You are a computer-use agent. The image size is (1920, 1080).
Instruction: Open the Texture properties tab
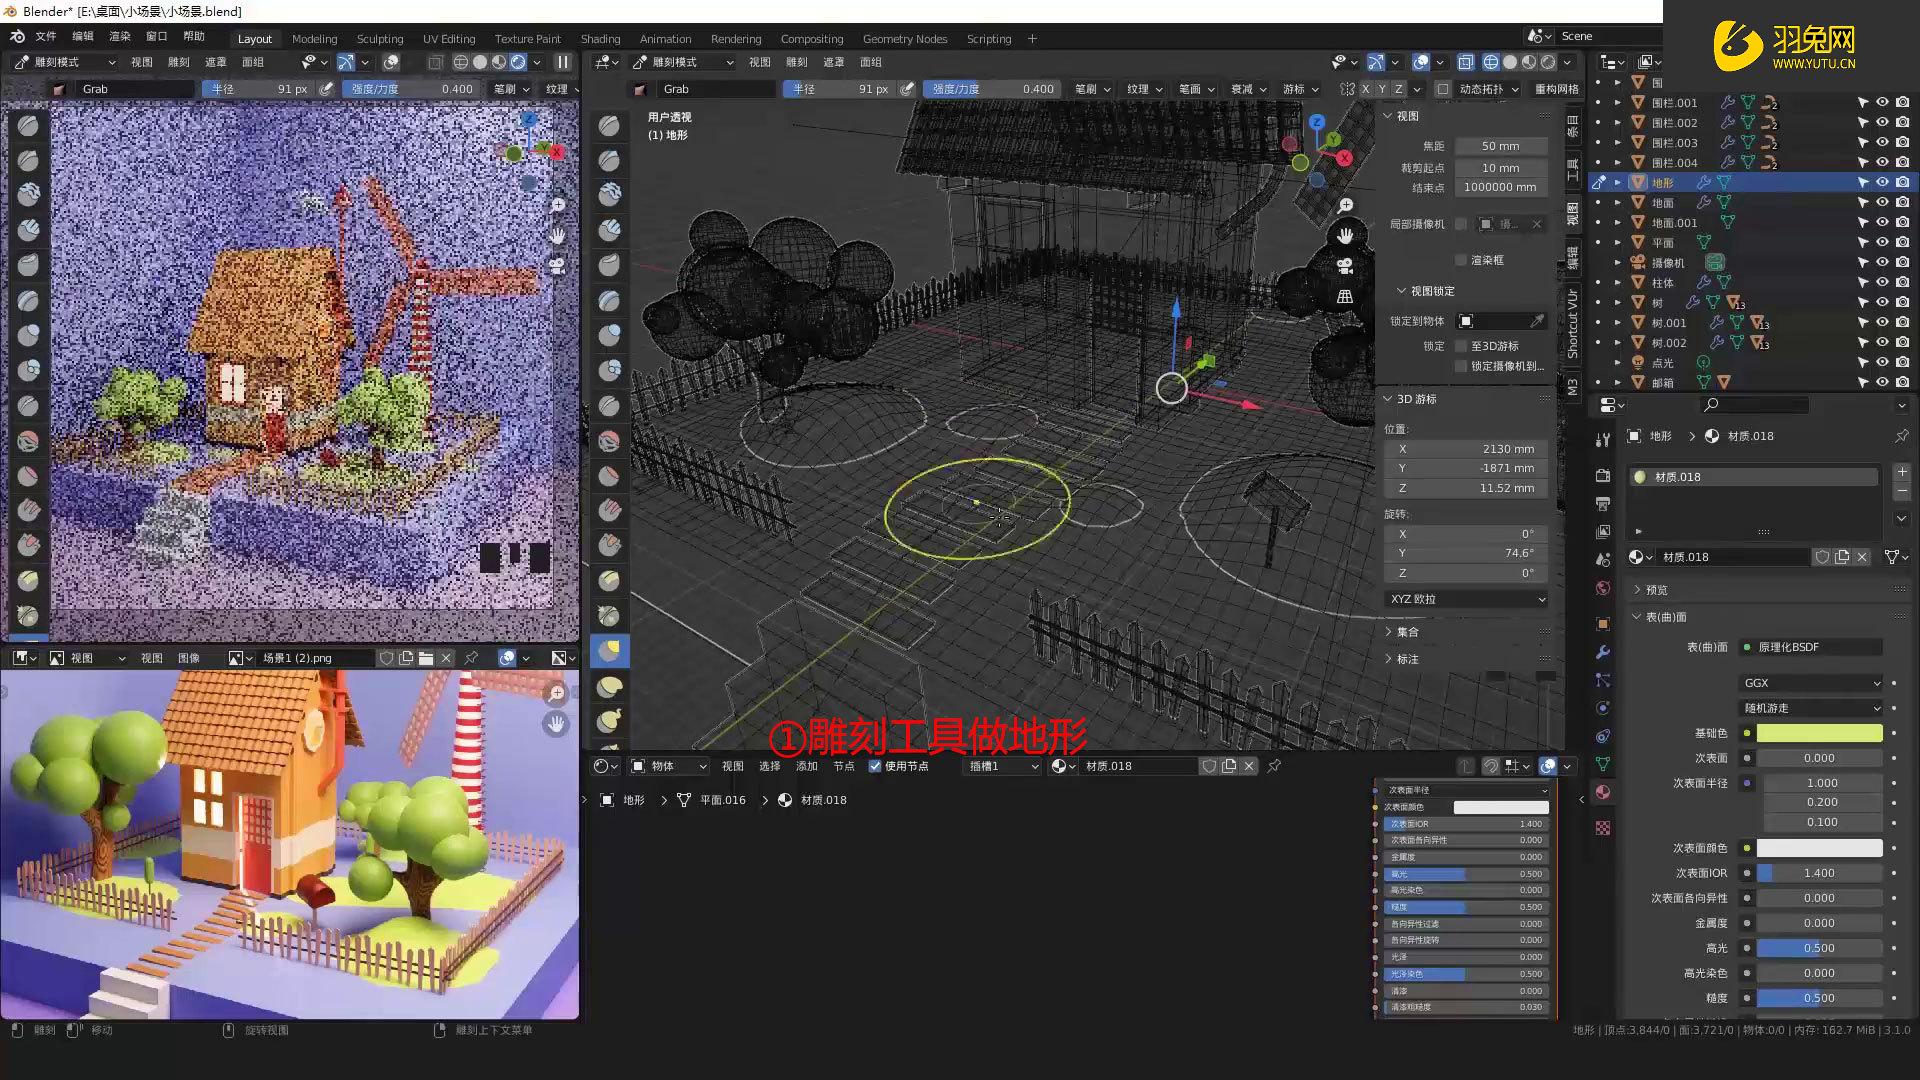[1603, 828]
